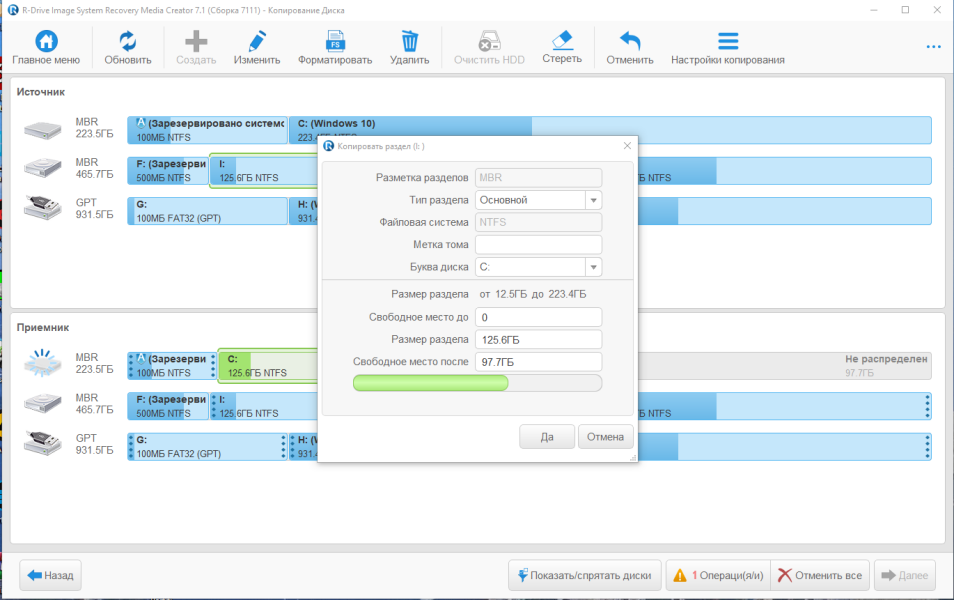Click the Метка тома input field
954x600 pixels.
click(538, 245)
